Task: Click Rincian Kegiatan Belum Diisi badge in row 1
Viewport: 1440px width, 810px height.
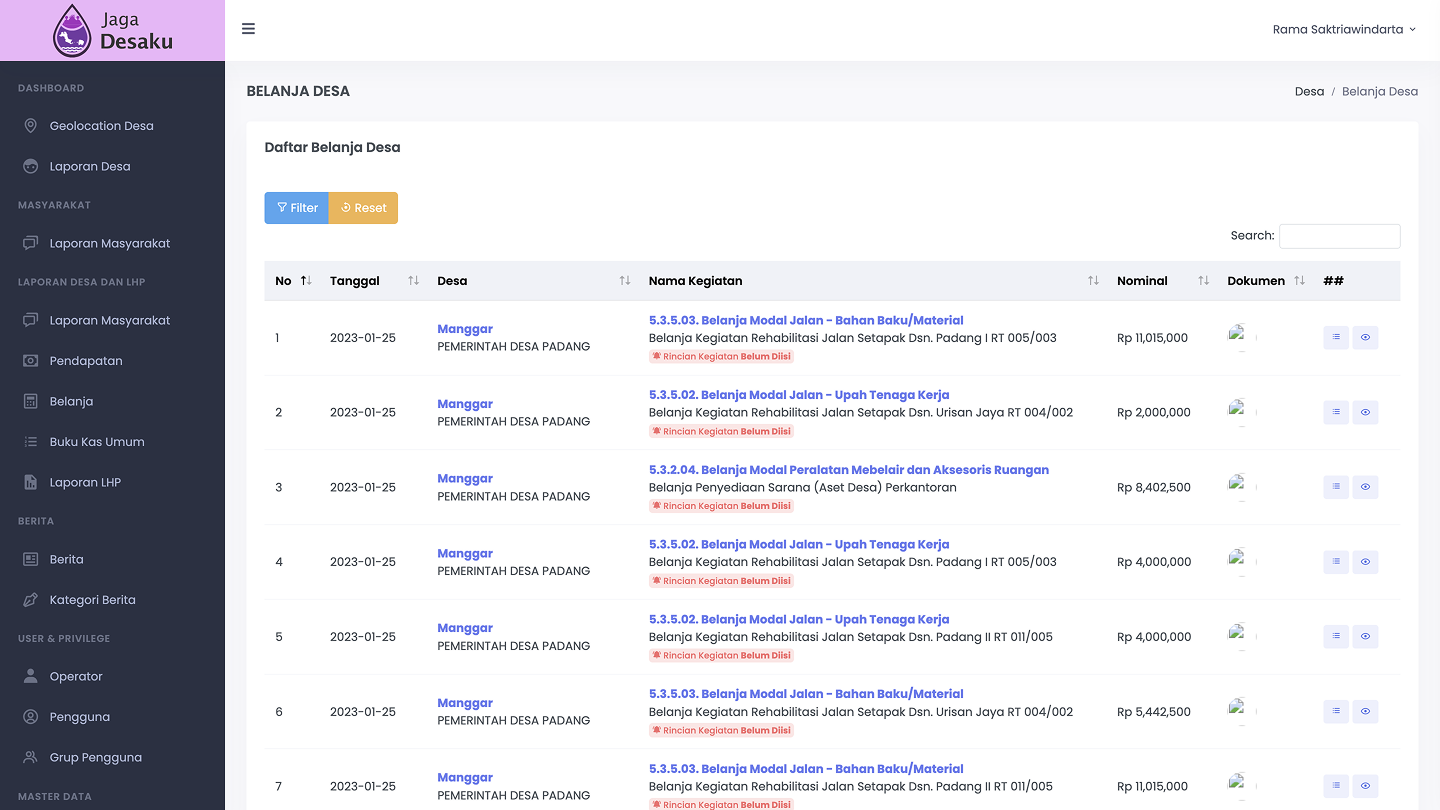Action: pos(721,356)
